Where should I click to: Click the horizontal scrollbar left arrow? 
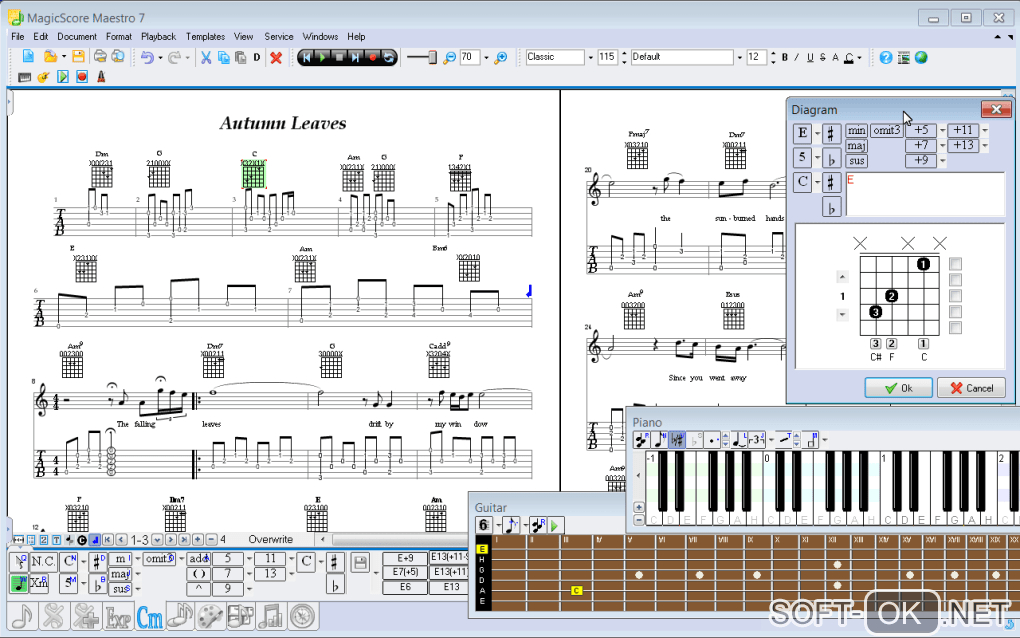[323, 539]
